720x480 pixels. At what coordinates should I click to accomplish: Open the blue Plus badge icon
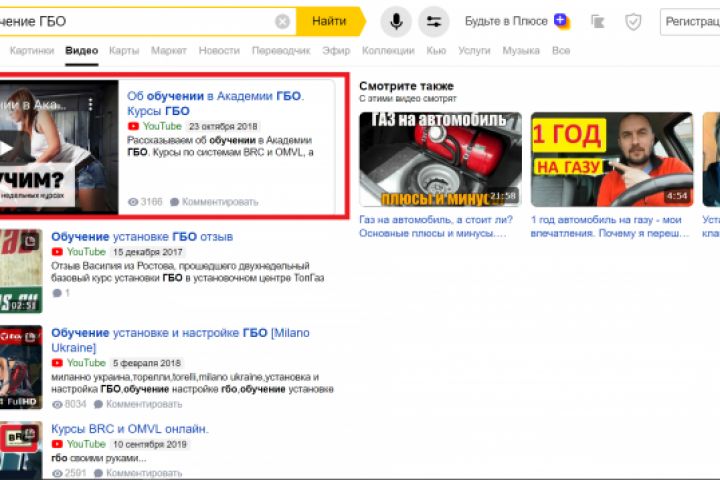coord(561,21)
